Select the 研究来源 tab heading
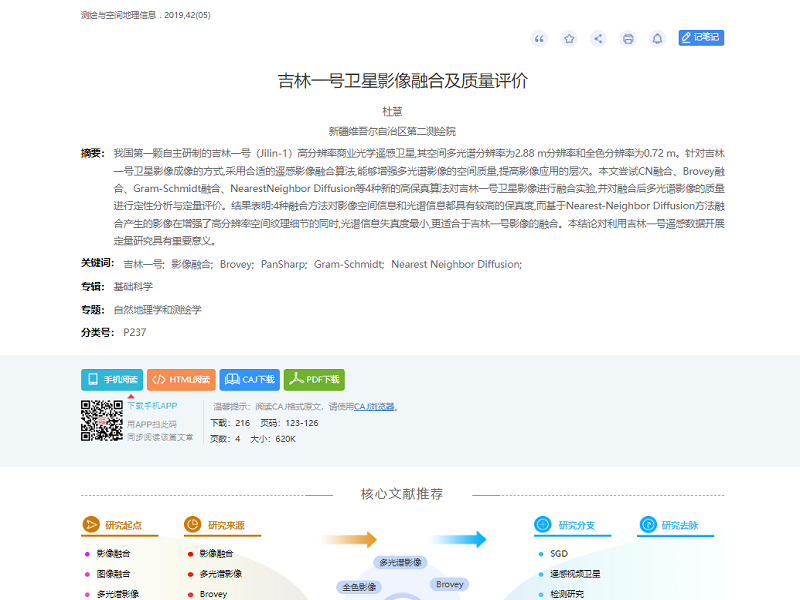This screenshot has width=800, height=600. point(226,525)
